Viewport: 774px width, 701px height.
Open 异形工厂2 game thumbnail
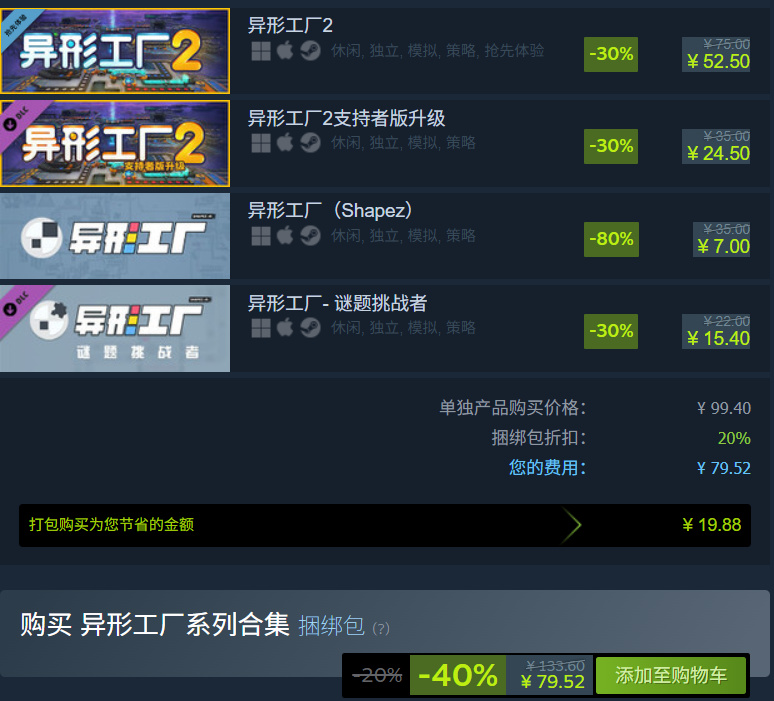click(x=115, y=51)
